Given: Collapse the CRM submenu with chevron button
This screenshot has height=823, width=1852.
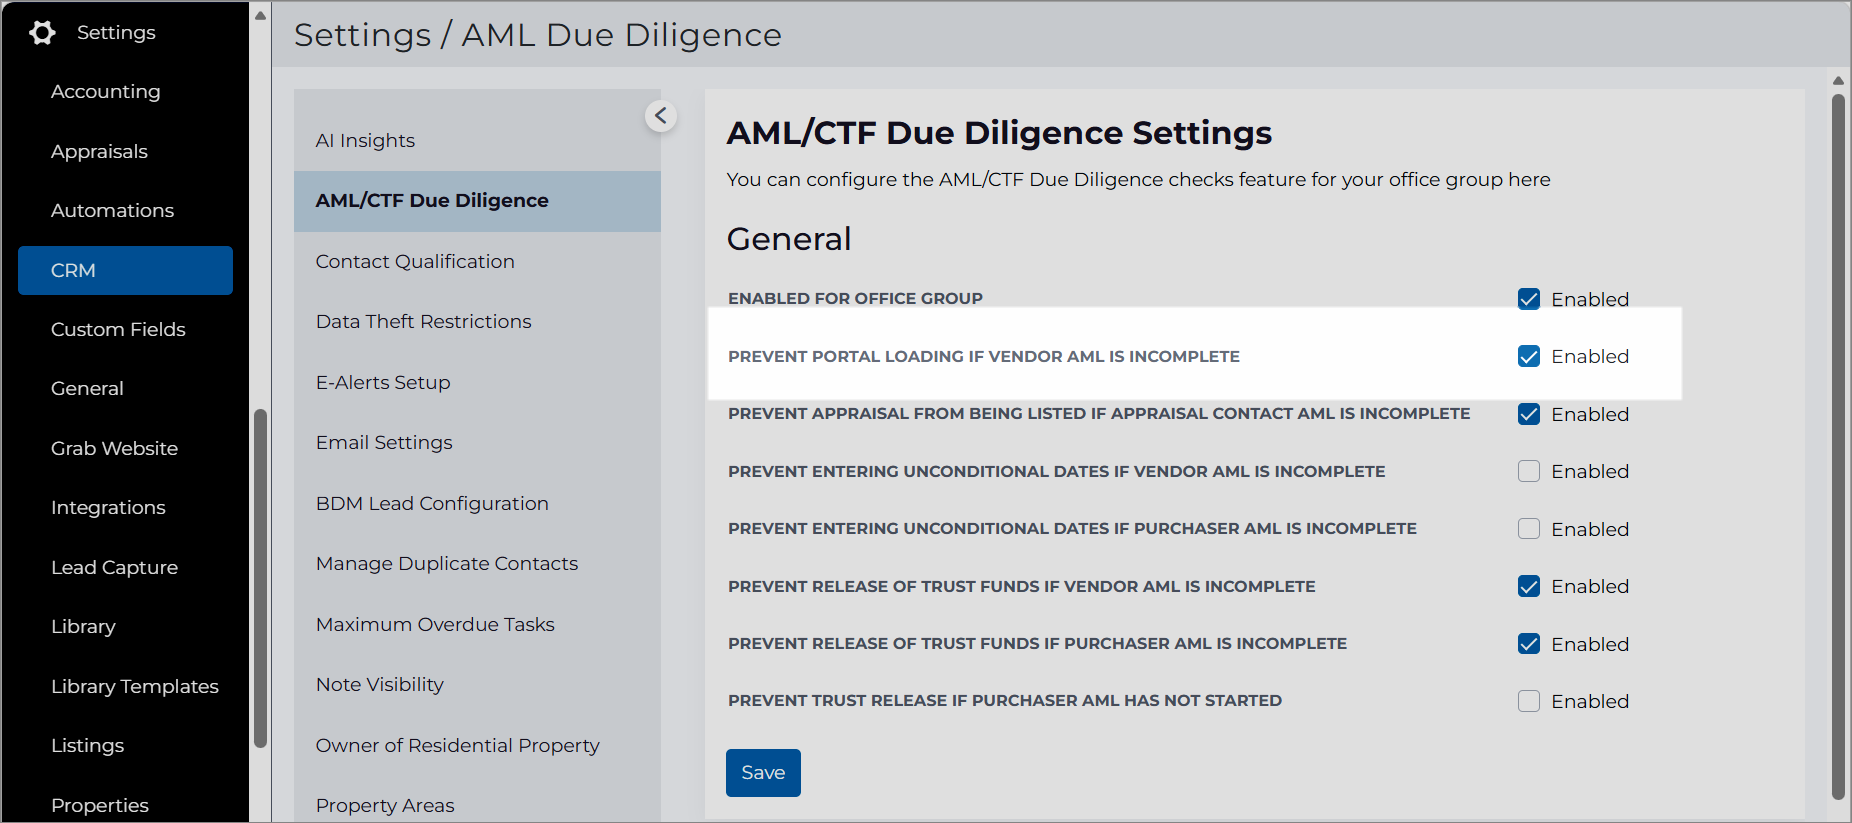Looking at the screenshot, I should pos(660,116).
